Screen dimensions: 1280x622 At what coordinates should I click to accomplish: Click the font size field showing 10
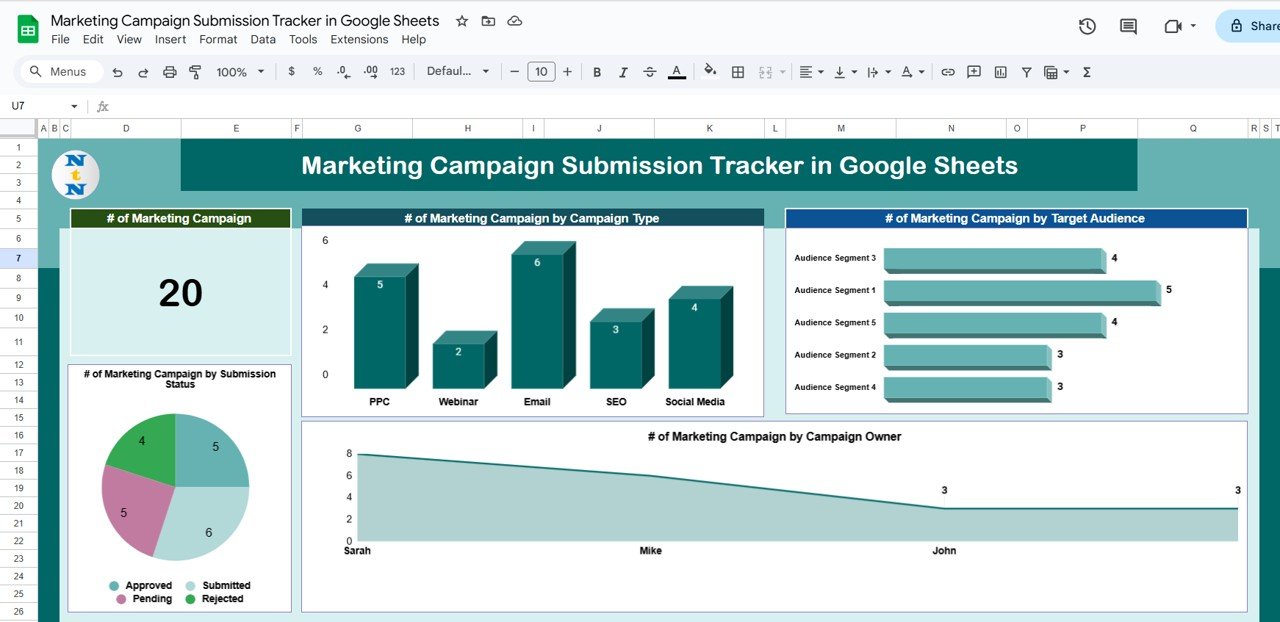(541, 72)
